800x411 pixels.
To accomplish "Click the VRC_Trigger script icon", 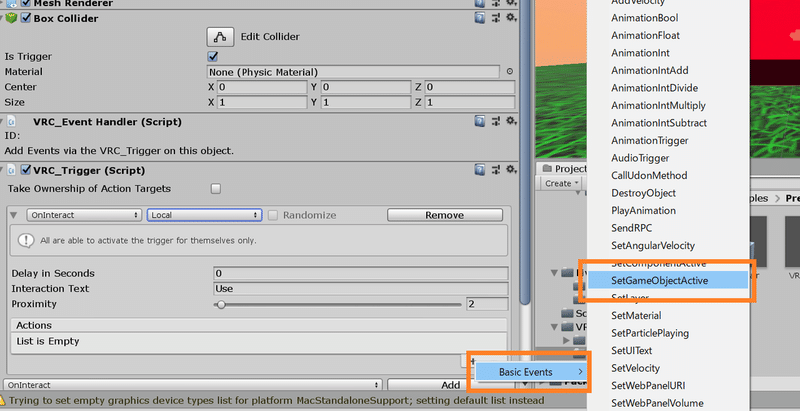I will 11,170.
